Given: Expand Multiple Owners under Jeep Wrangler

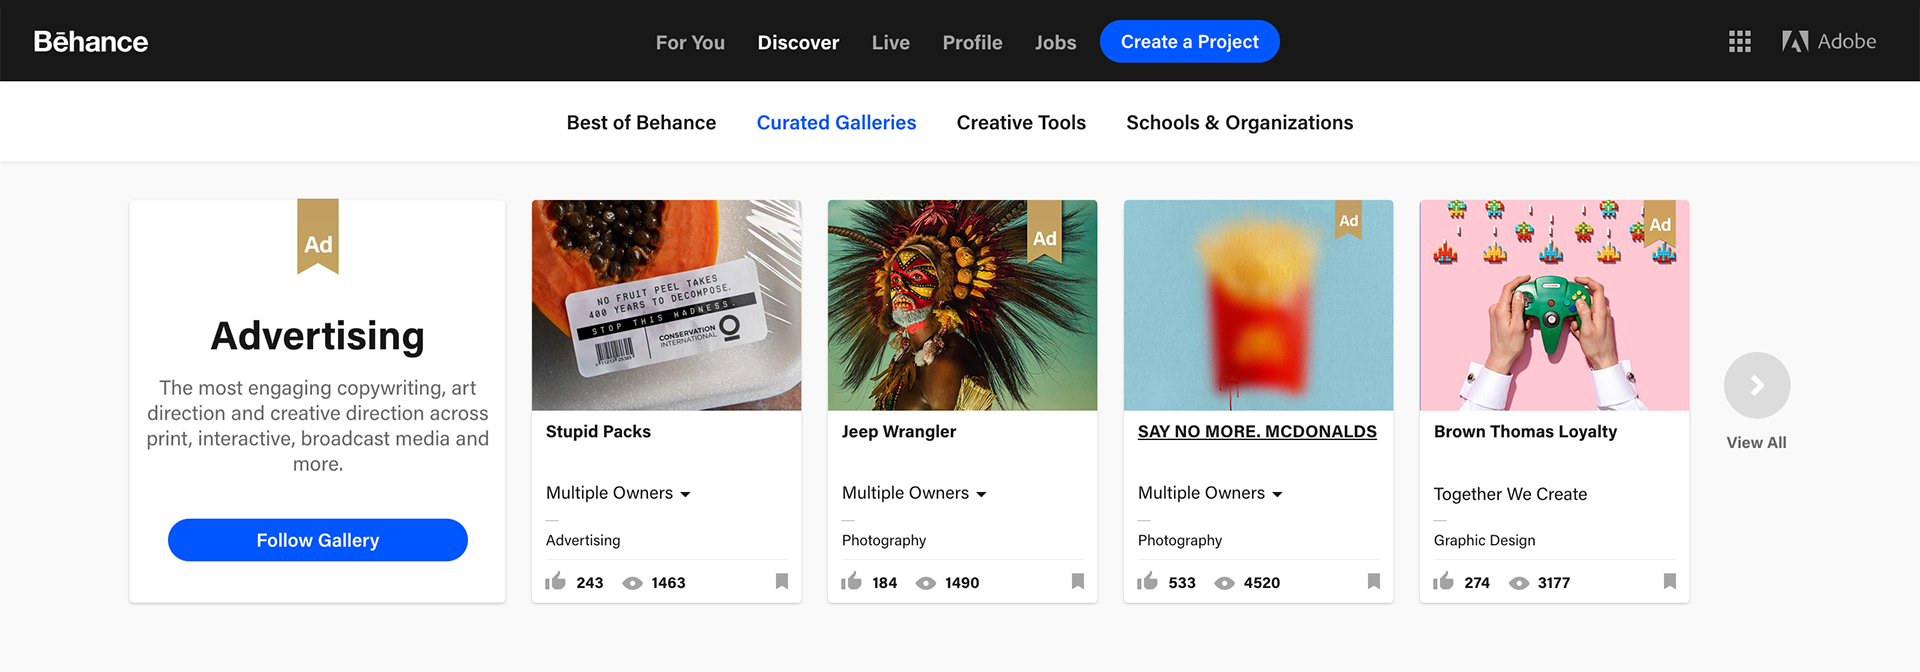Looking at the screenshot, I should point(914,493).
